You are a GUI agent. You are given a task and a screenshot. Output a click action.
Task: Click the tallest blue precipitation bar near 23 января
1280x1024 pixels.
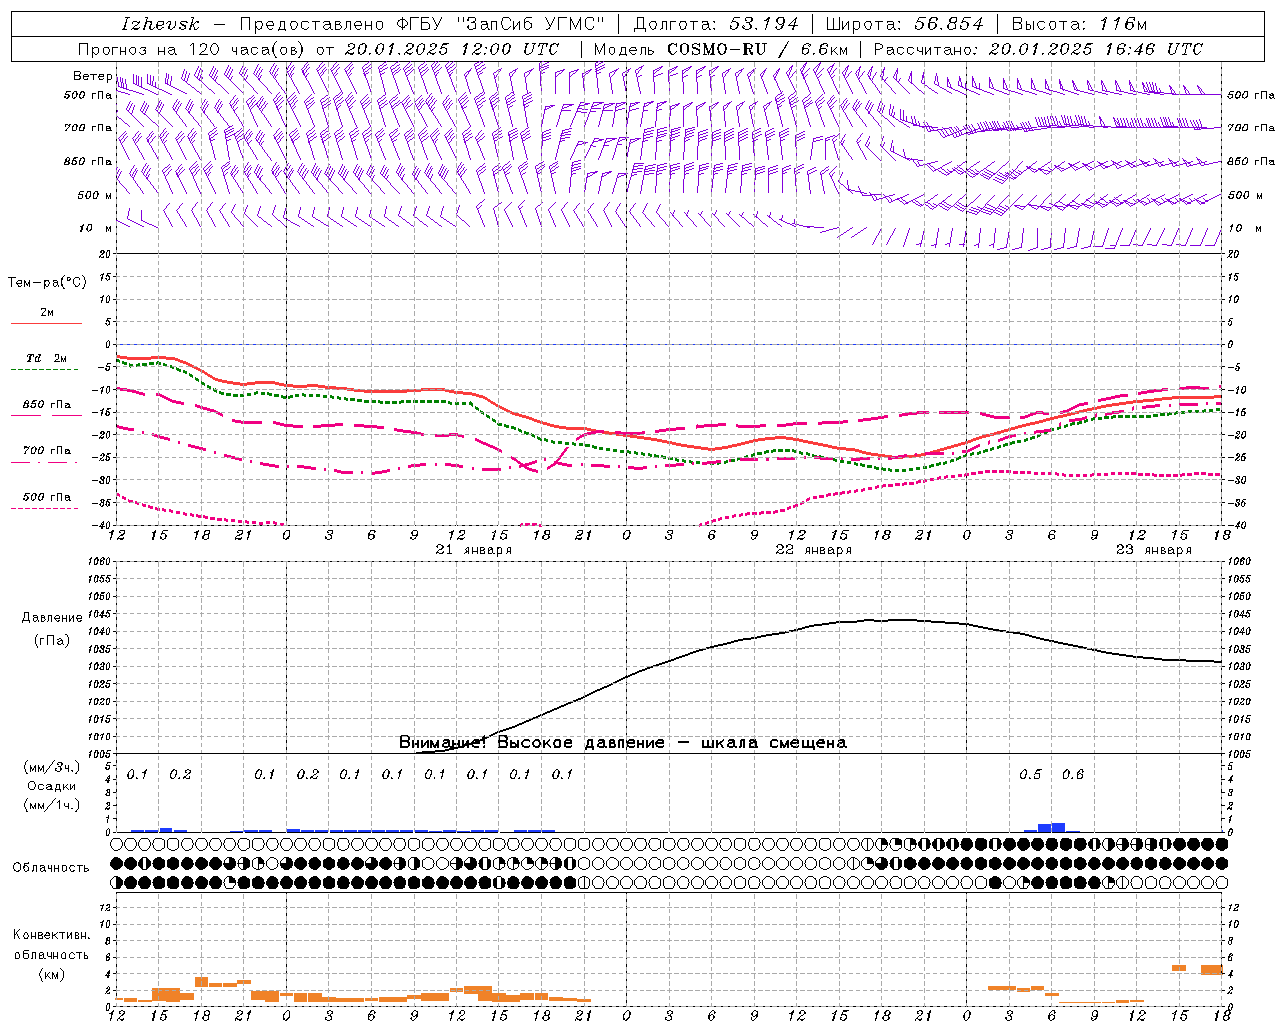point(1058,827)
